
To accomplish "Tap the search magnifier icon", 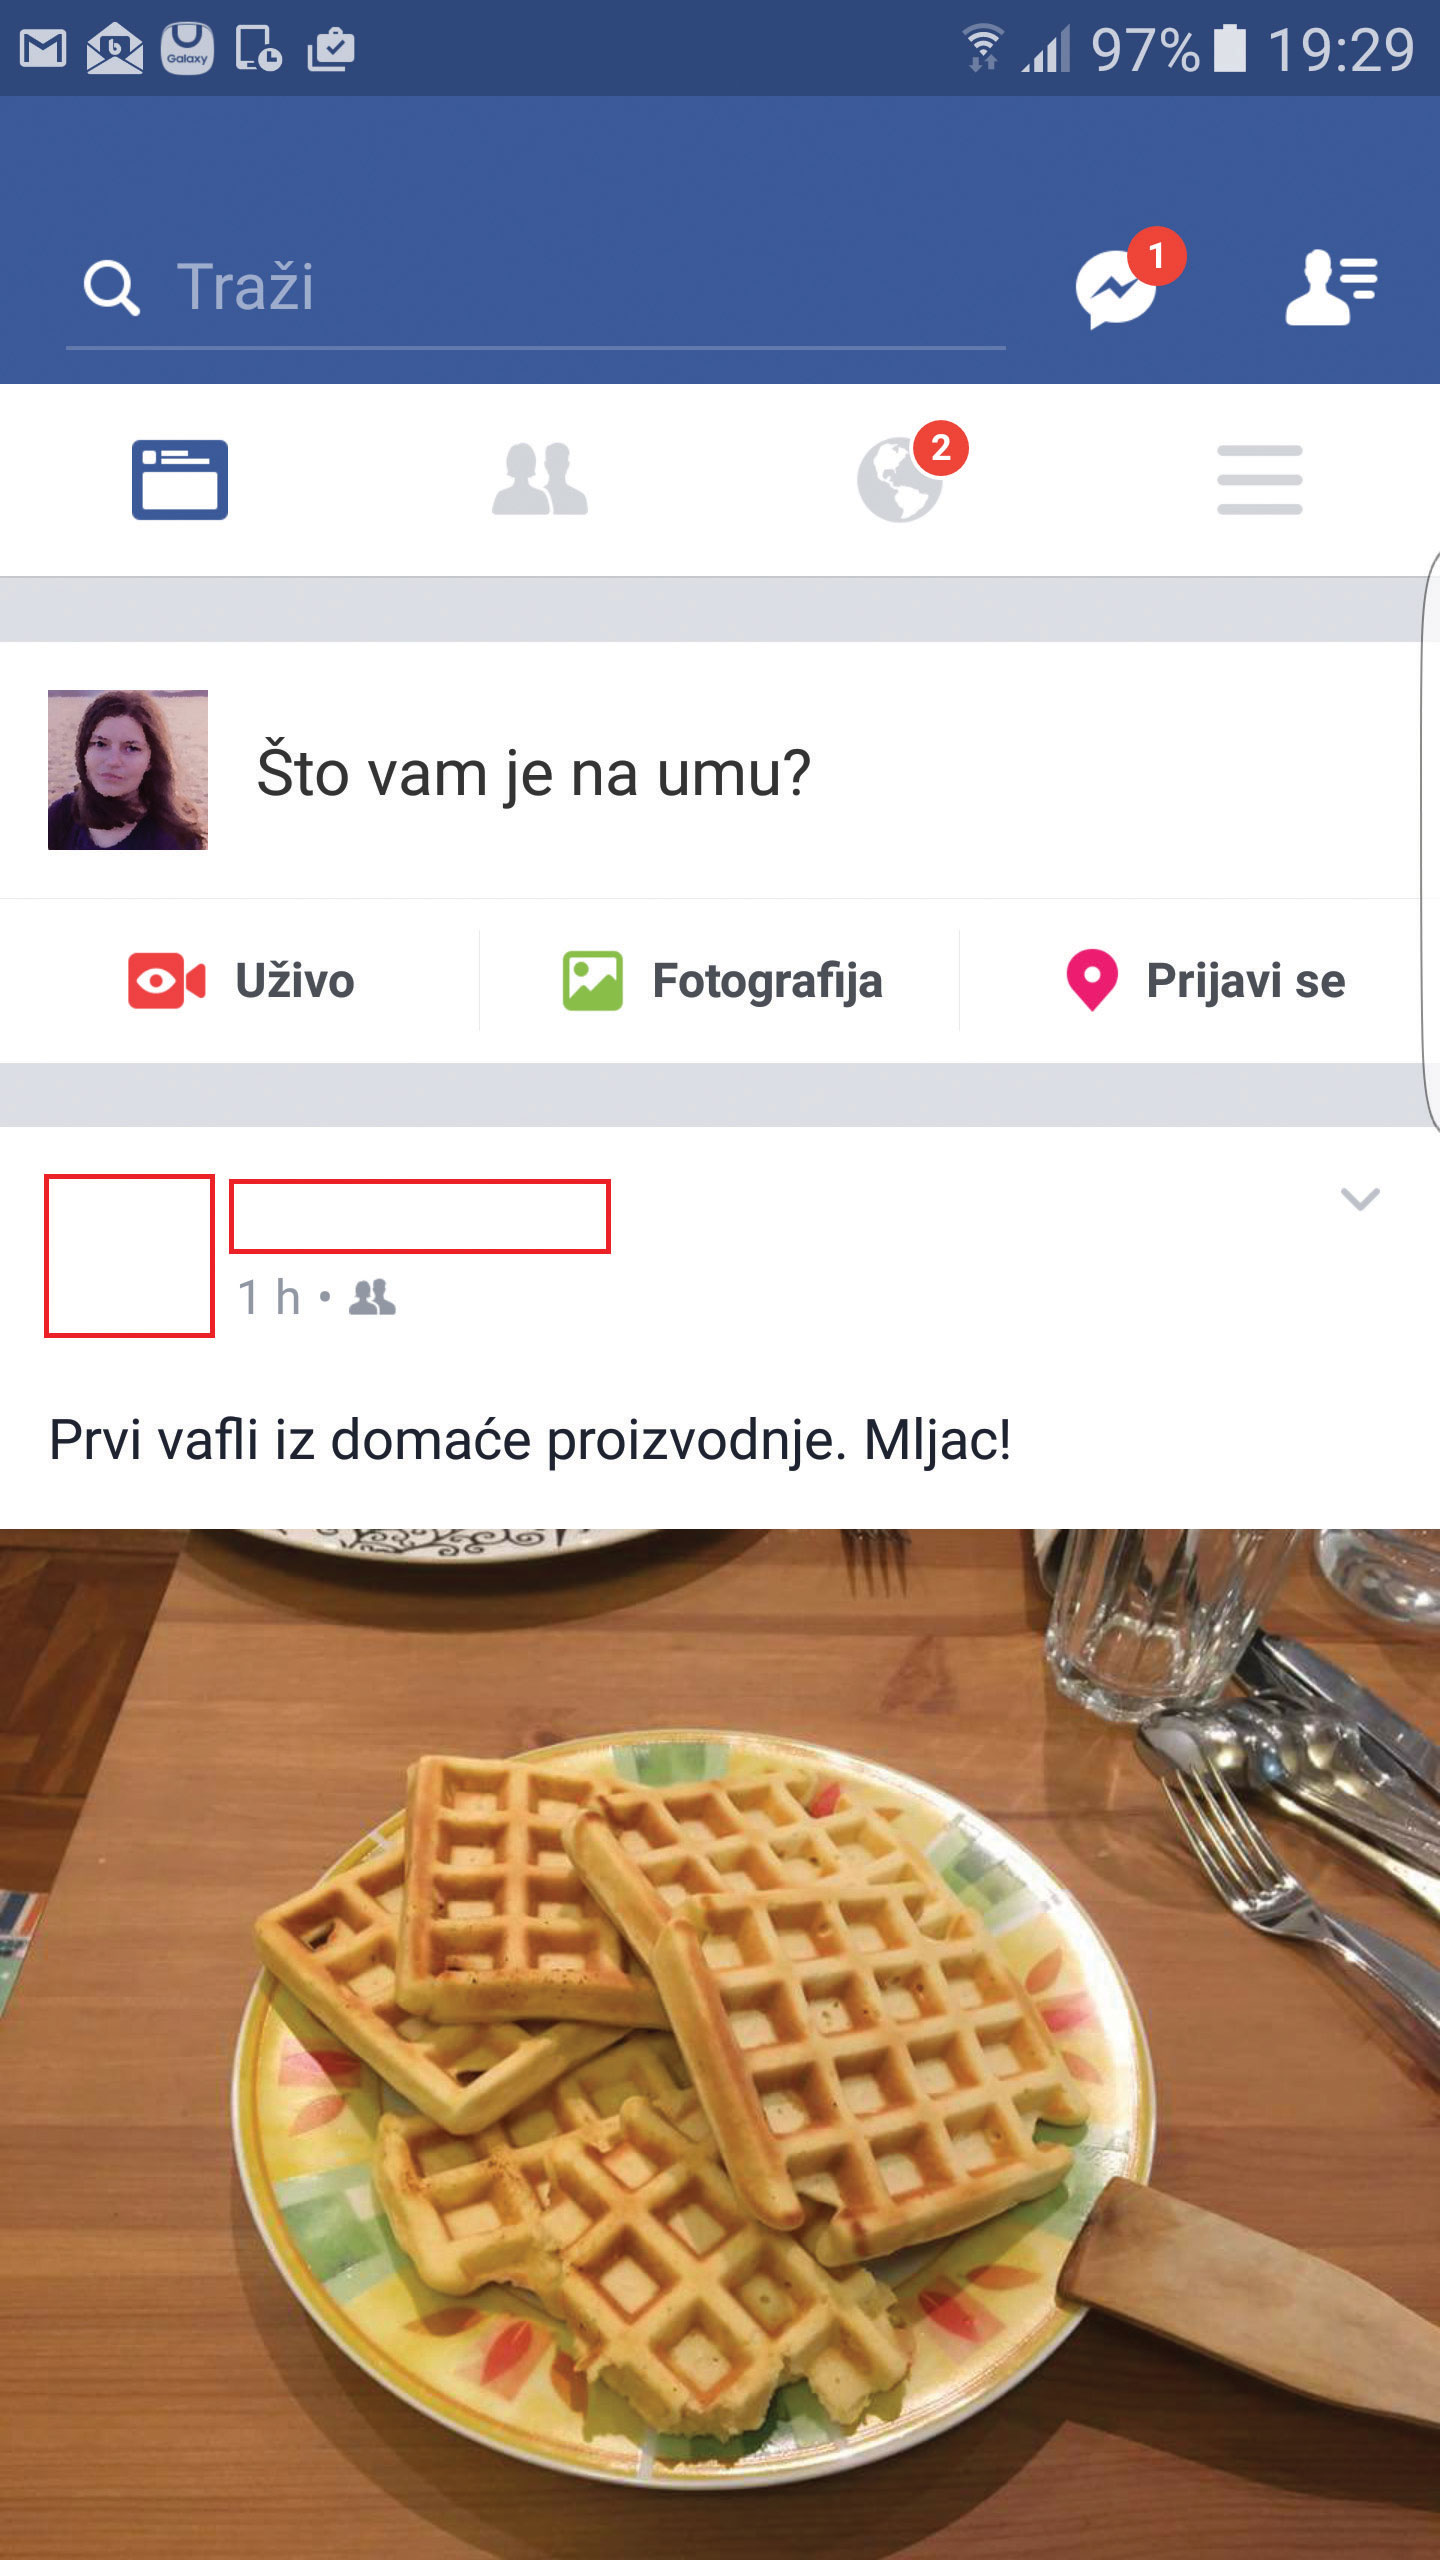I will tap(111, 288).
